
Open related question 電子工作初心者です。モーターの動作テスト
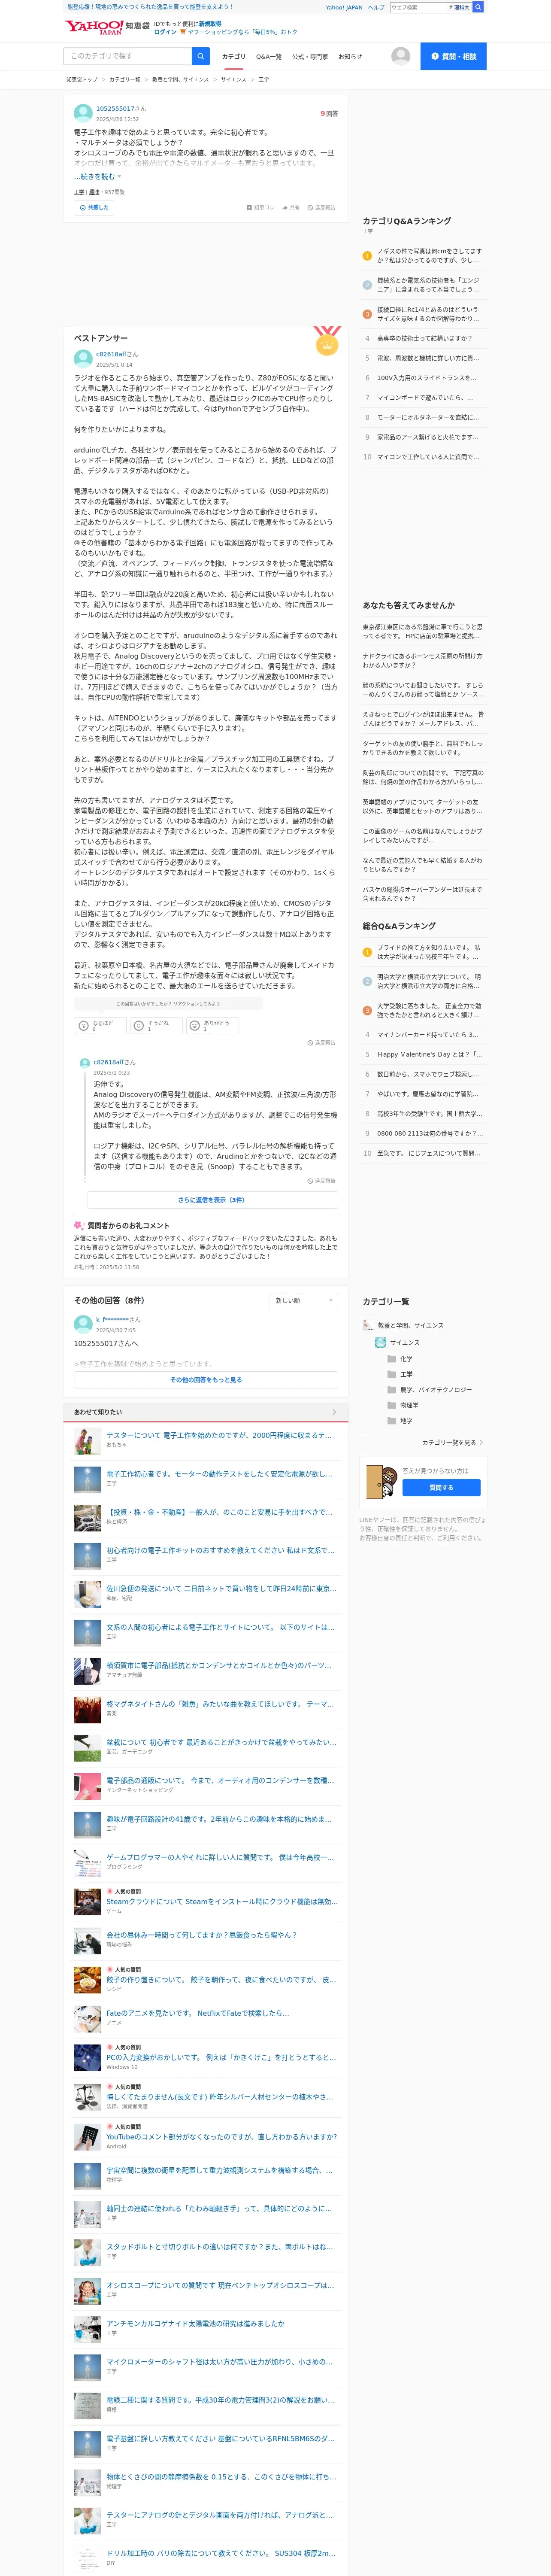tap(219, 1474)
